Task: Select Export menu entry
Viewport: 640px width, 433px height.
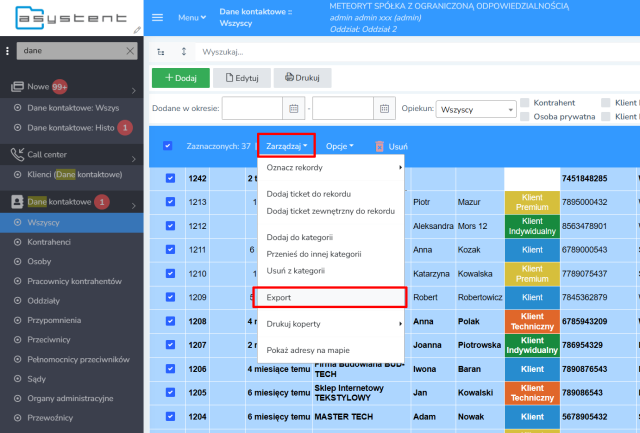Action: 330,298
